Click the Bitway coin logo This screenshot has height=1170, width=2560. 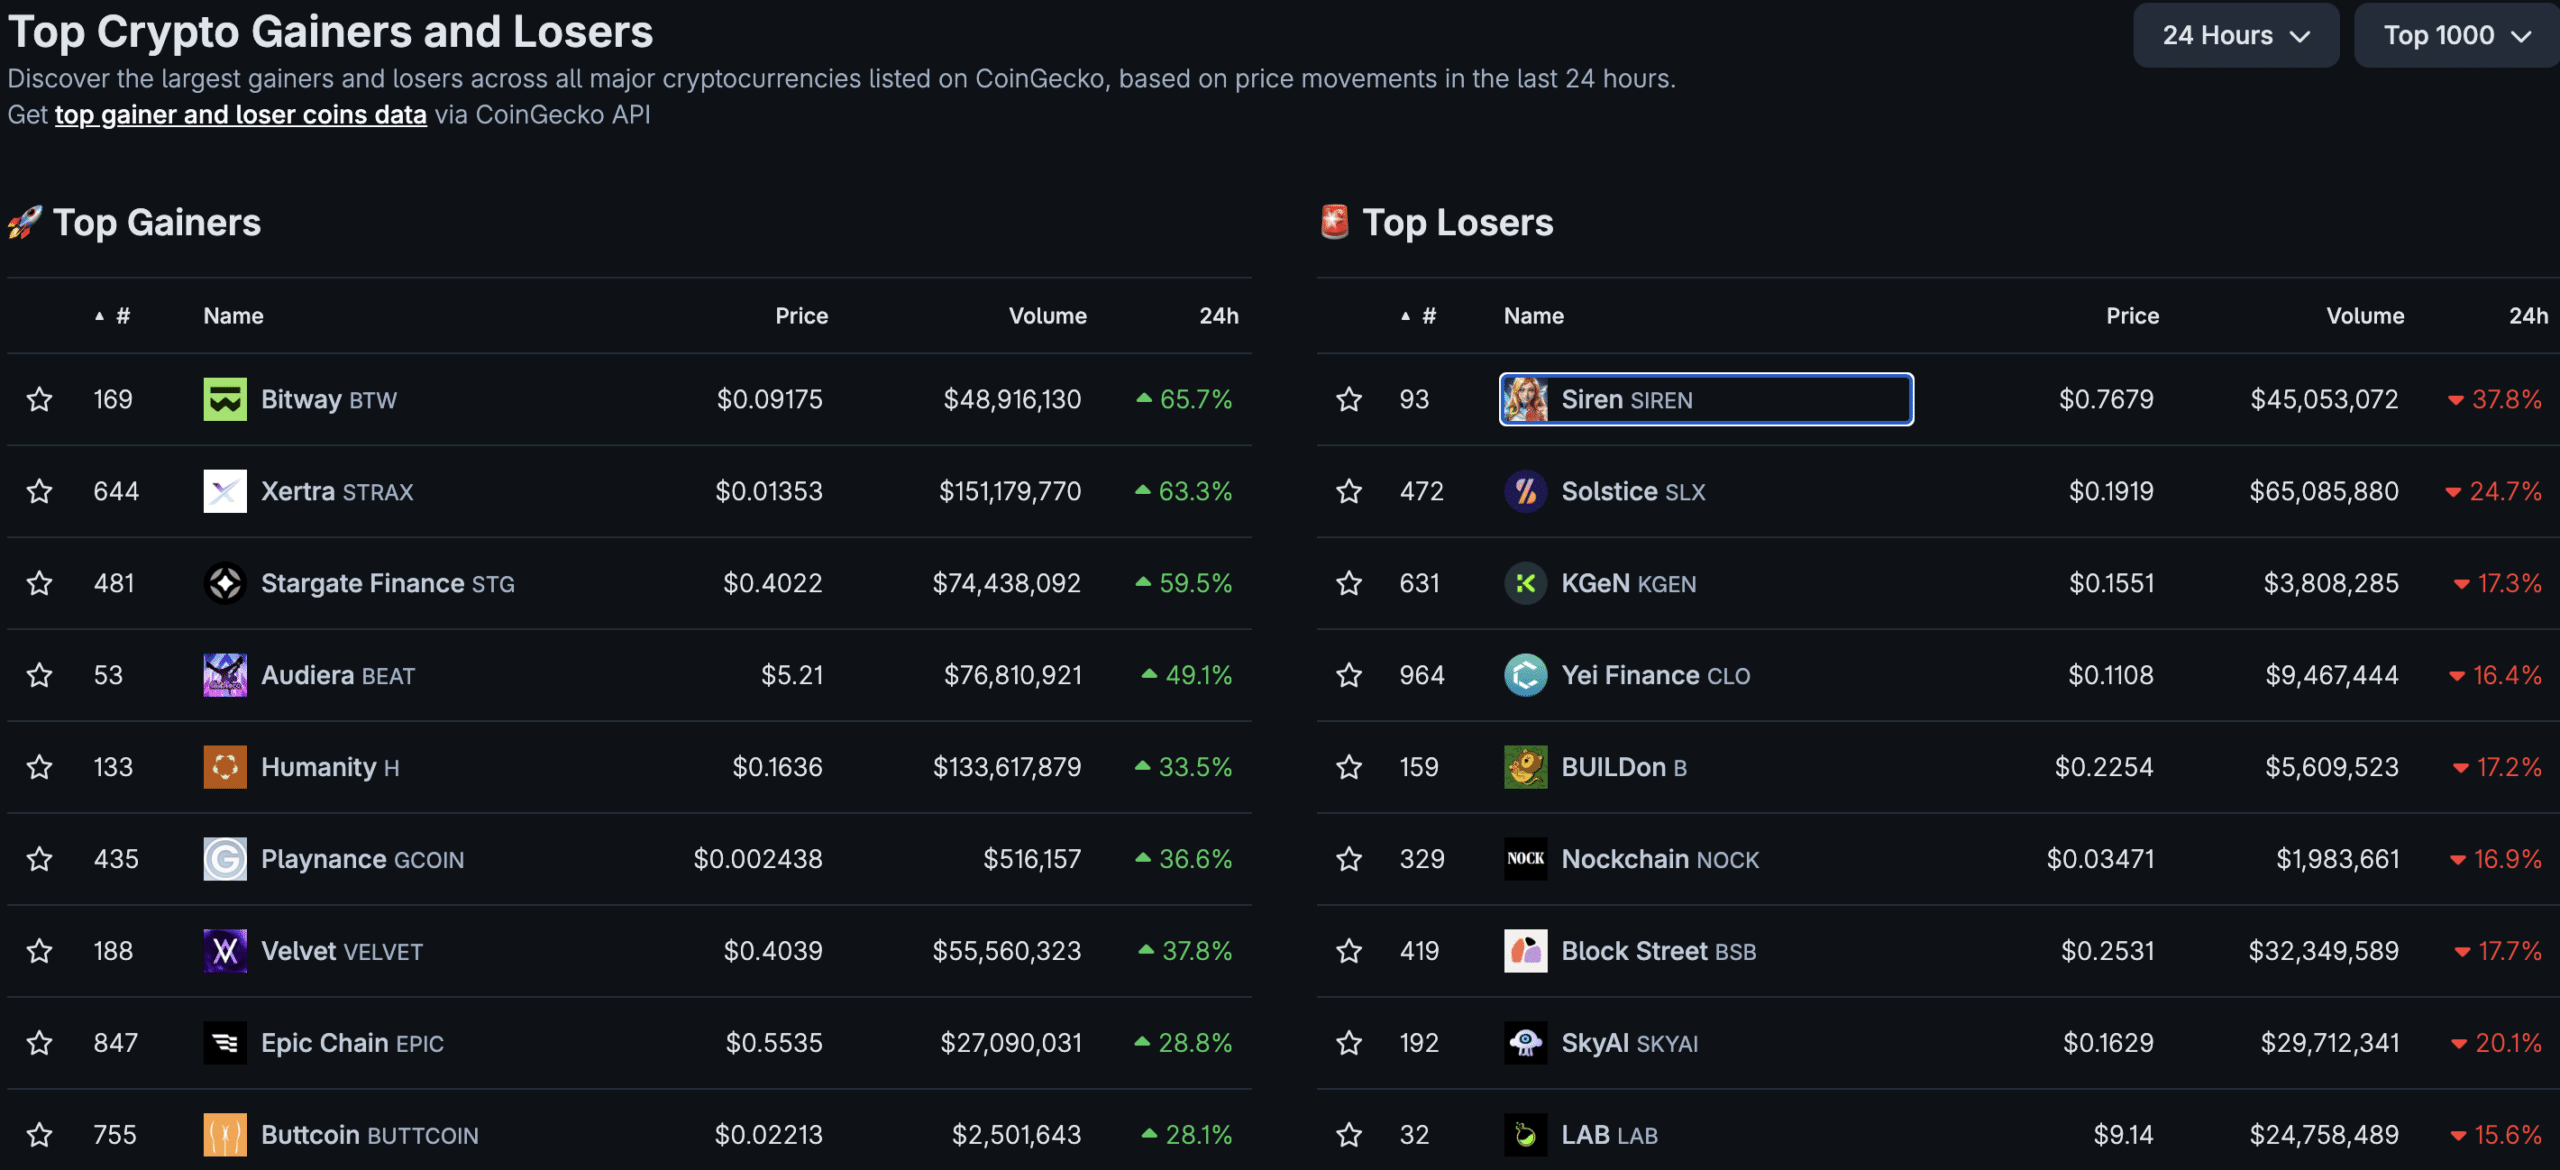point(225,400)
